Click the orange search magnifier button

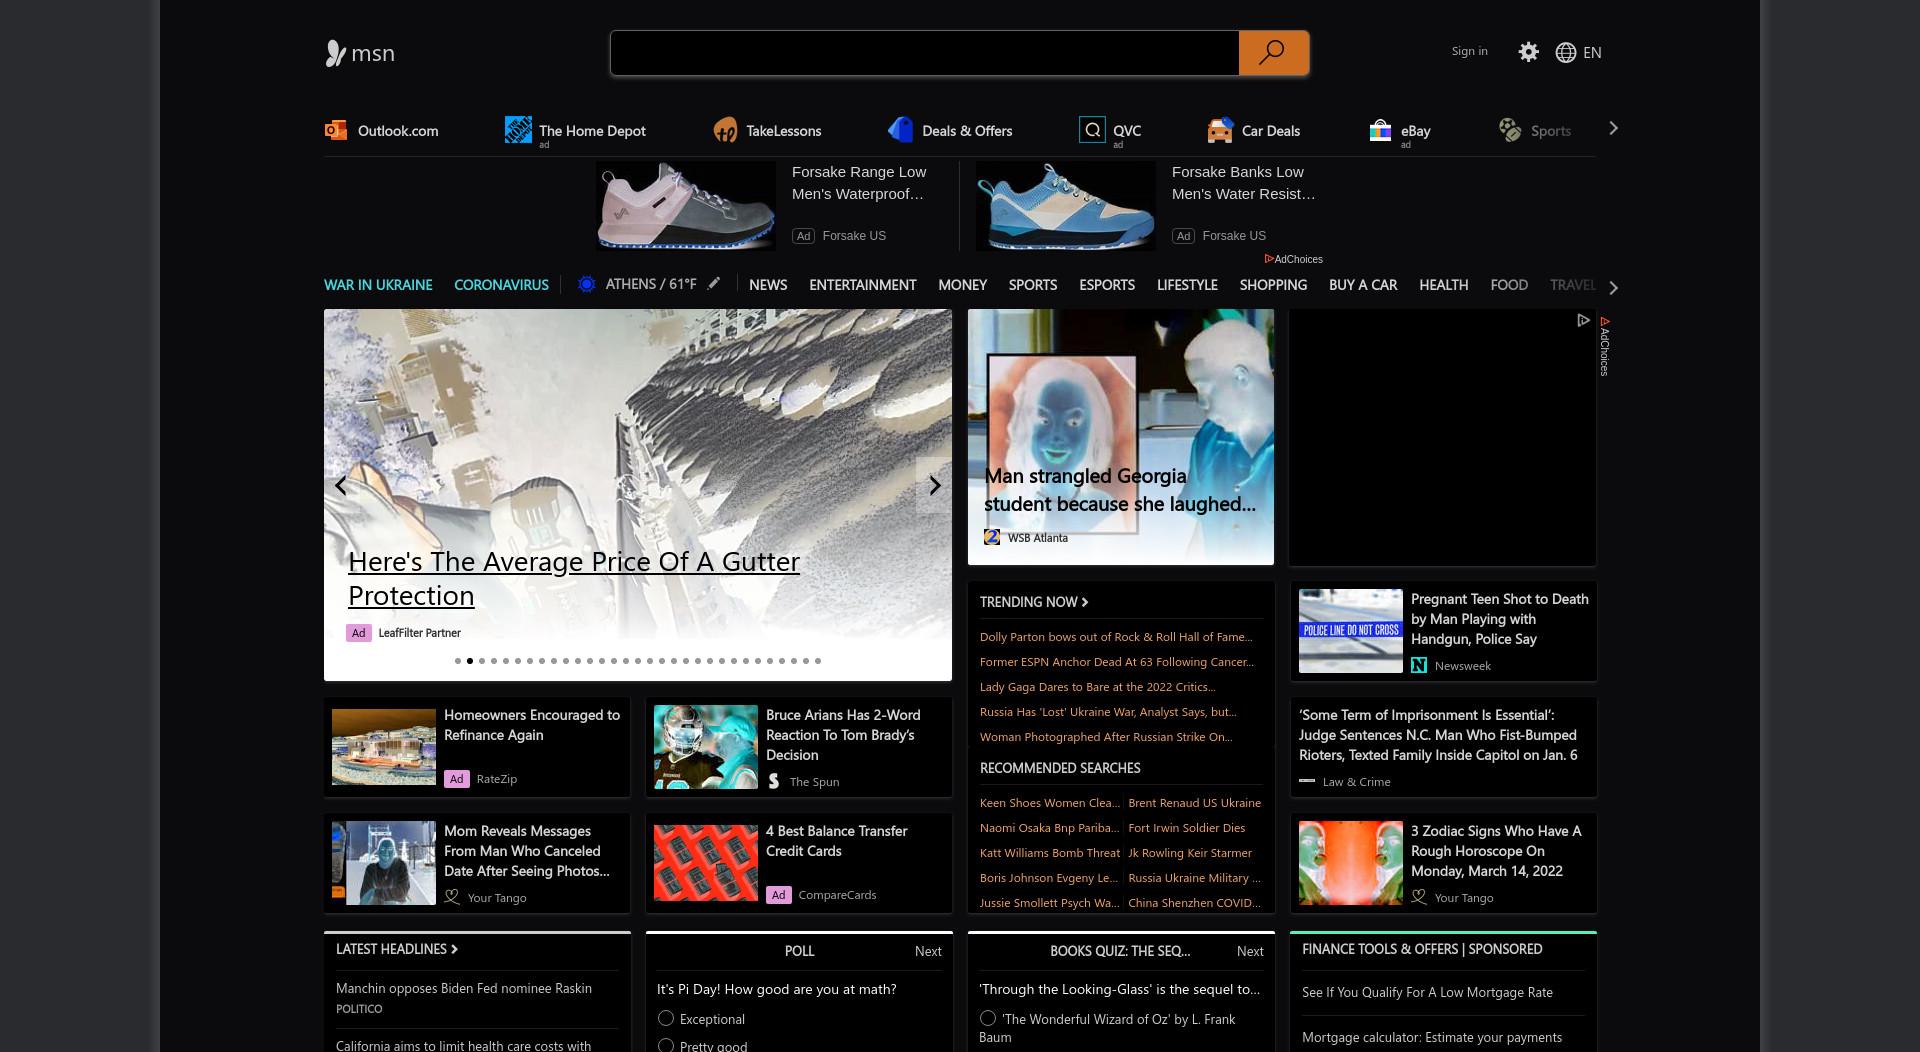(x=1273, y=52)
